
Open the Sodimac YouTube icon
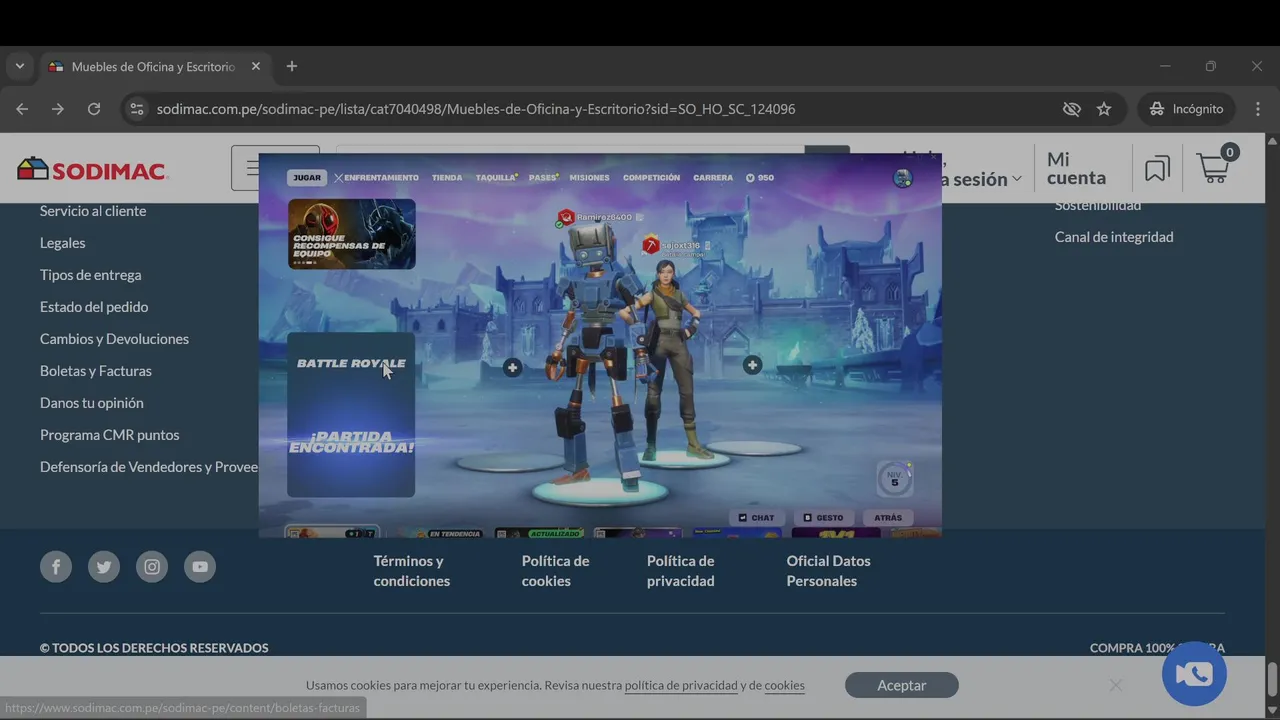click(x=200, y=567)
